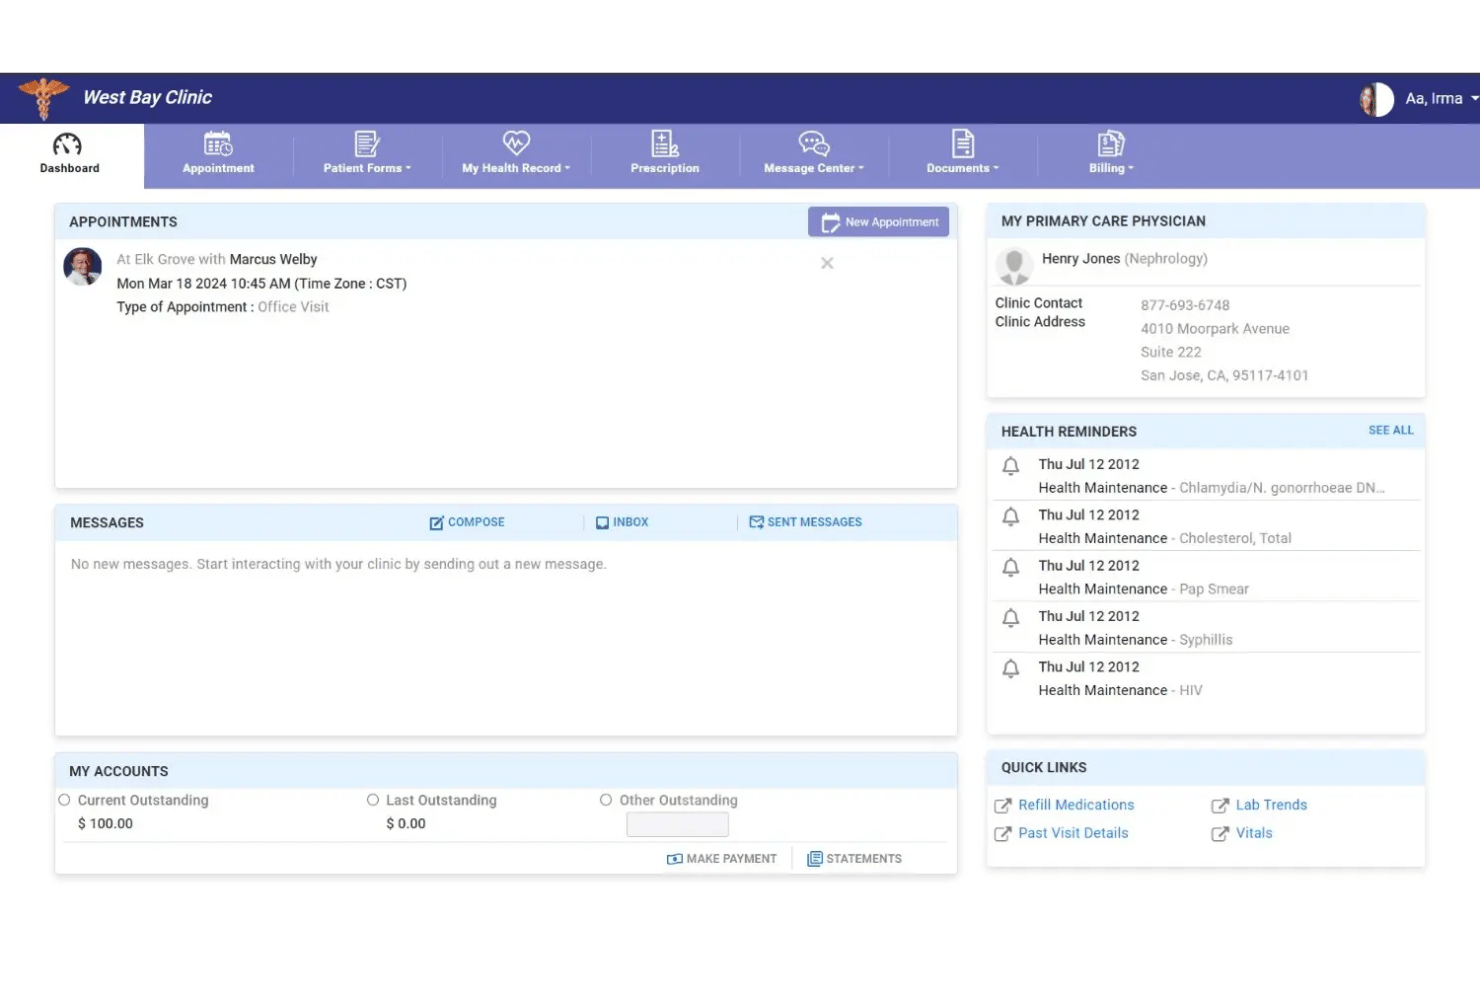Open the Vitals quick link

(x=1254, y=833)
